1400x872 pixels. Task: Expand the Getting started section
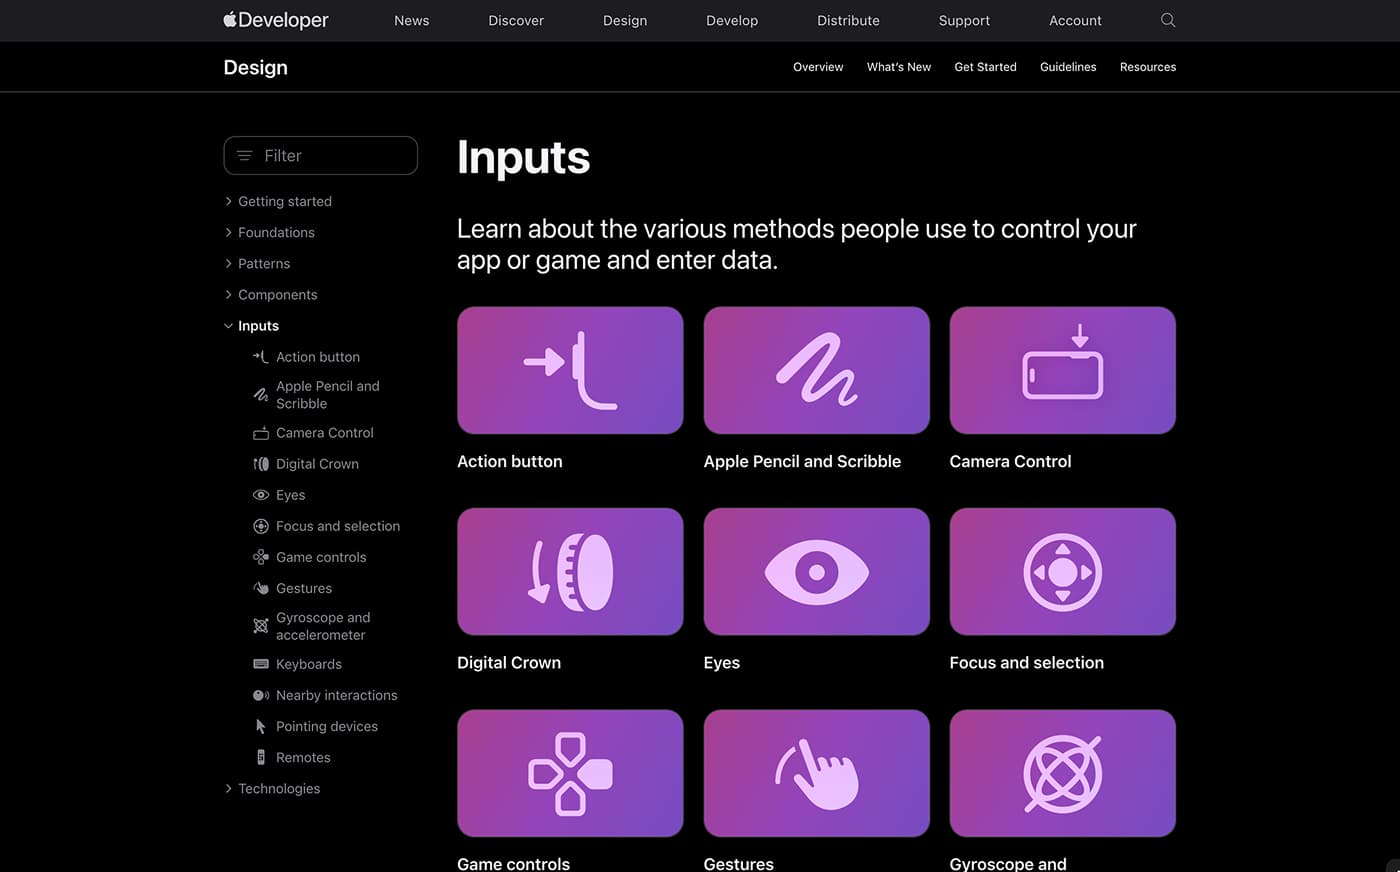284,201
